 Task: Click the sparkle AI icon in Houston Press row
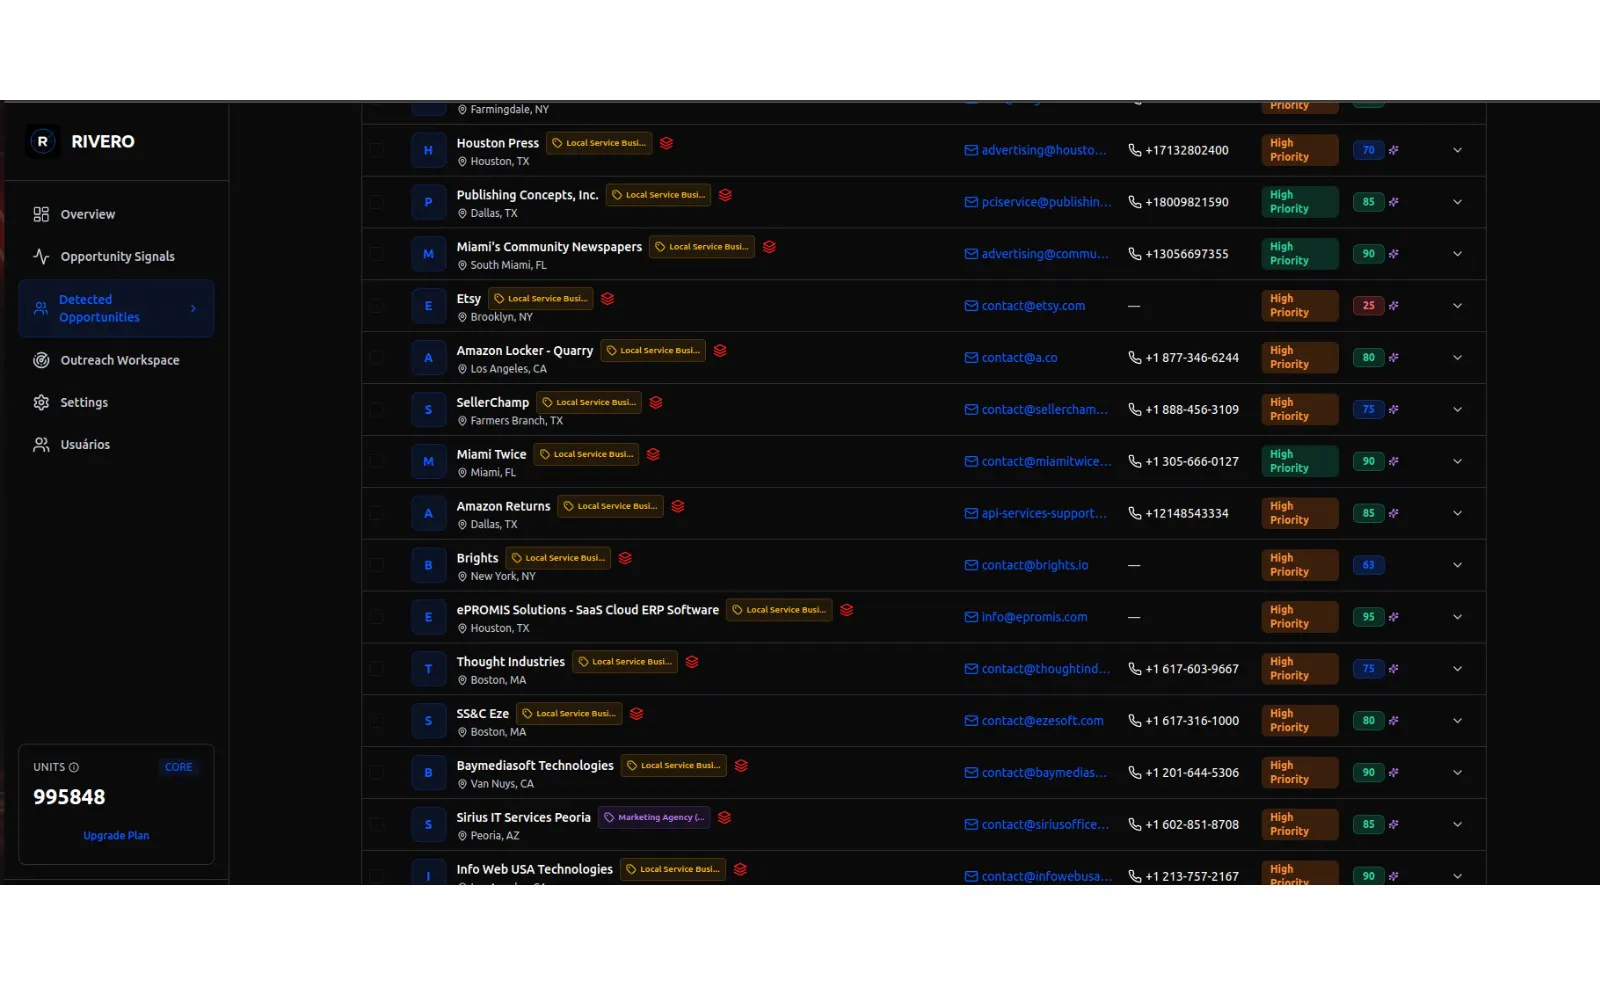(1394, 151)
